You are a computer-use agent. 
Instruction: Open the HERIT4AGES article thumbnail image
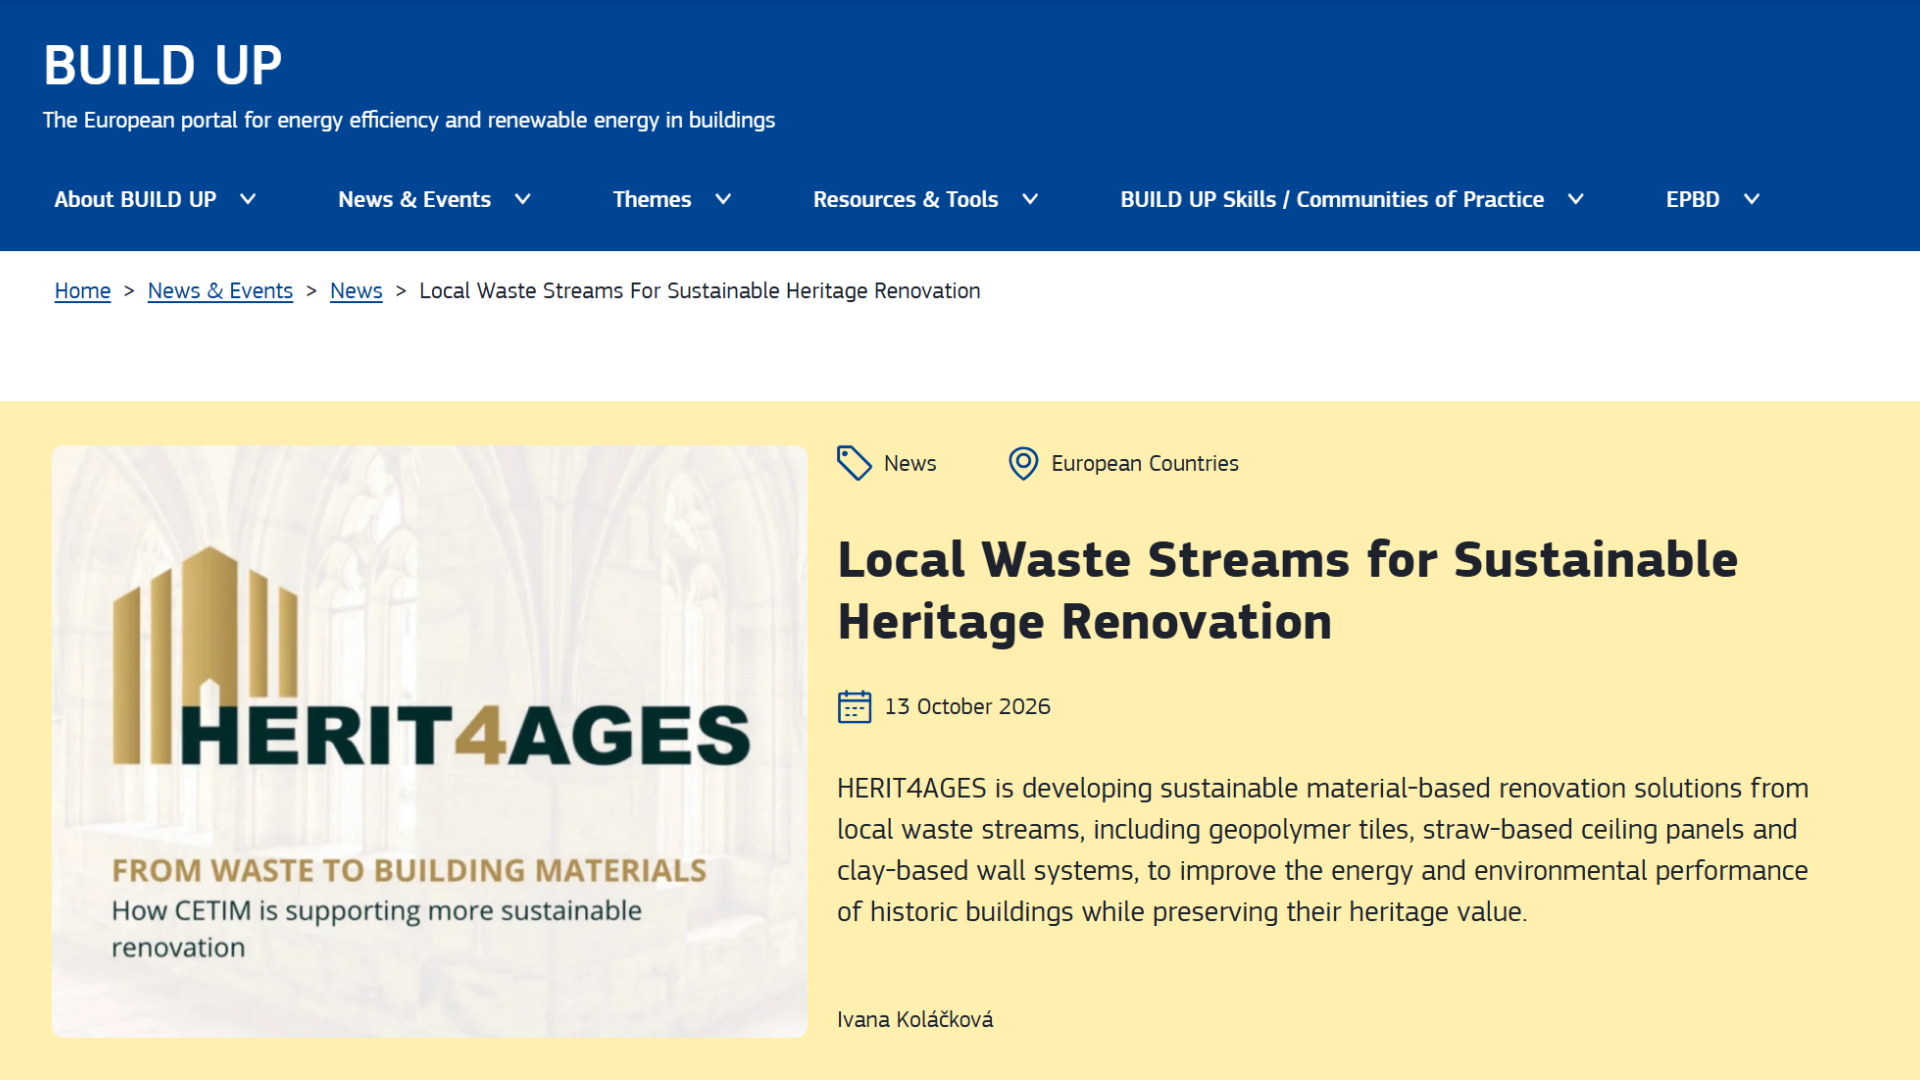[x=429, y=741]
